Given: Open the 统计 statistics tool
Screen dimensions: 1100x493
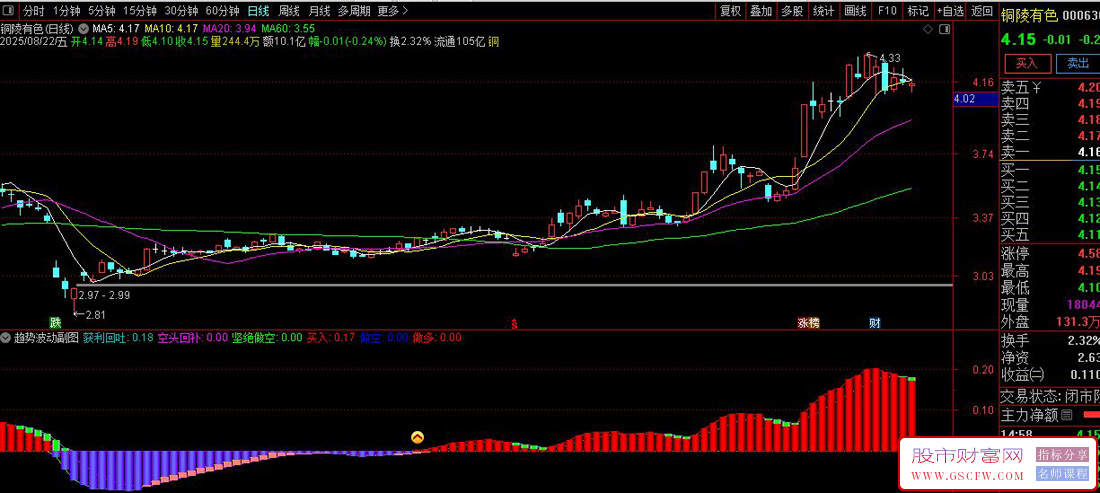Looking at the screenshot, I should pos(824,11).
